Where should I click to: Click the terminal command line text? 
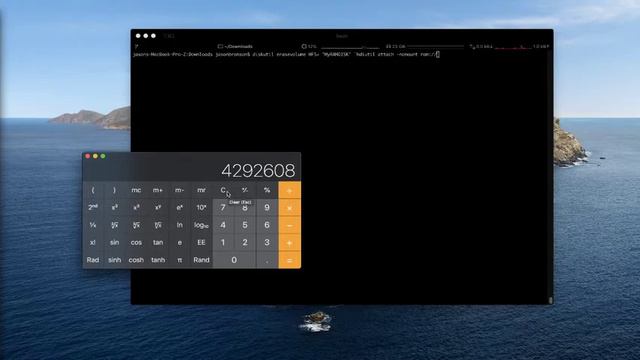click(x=286, y=54)
